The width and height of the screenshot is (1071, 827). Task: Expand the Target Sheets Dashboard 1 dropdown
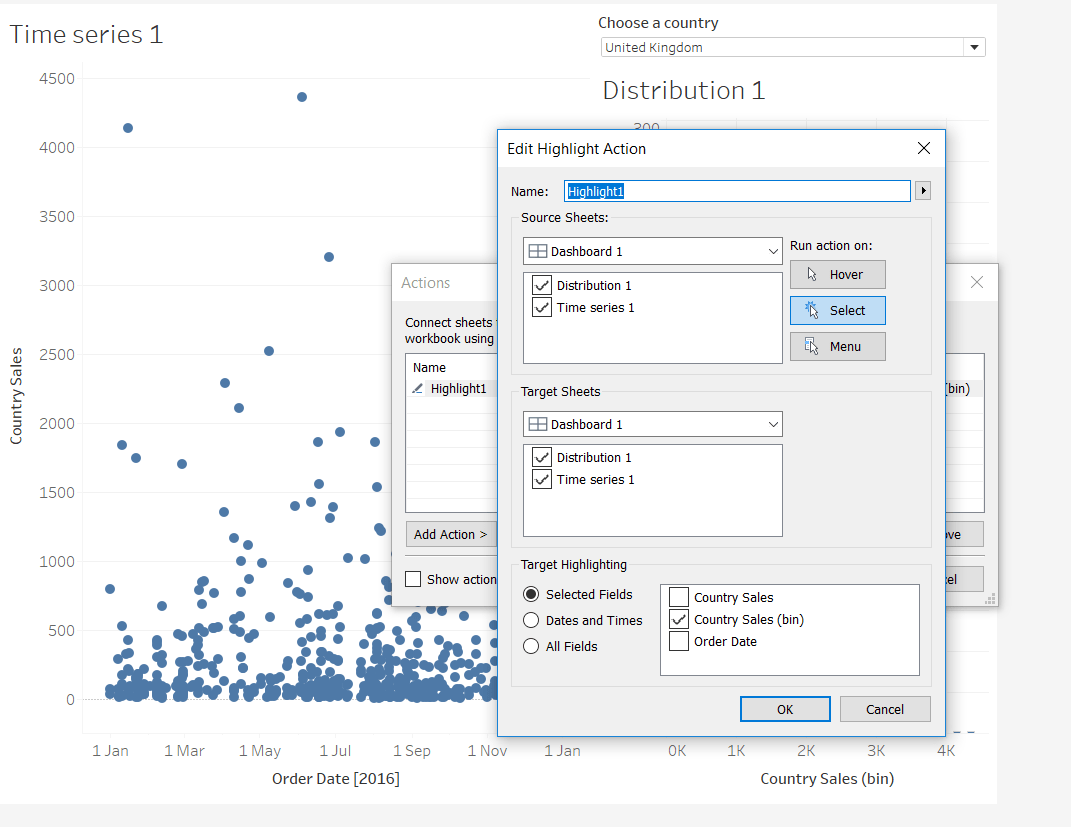coord(652,425)
